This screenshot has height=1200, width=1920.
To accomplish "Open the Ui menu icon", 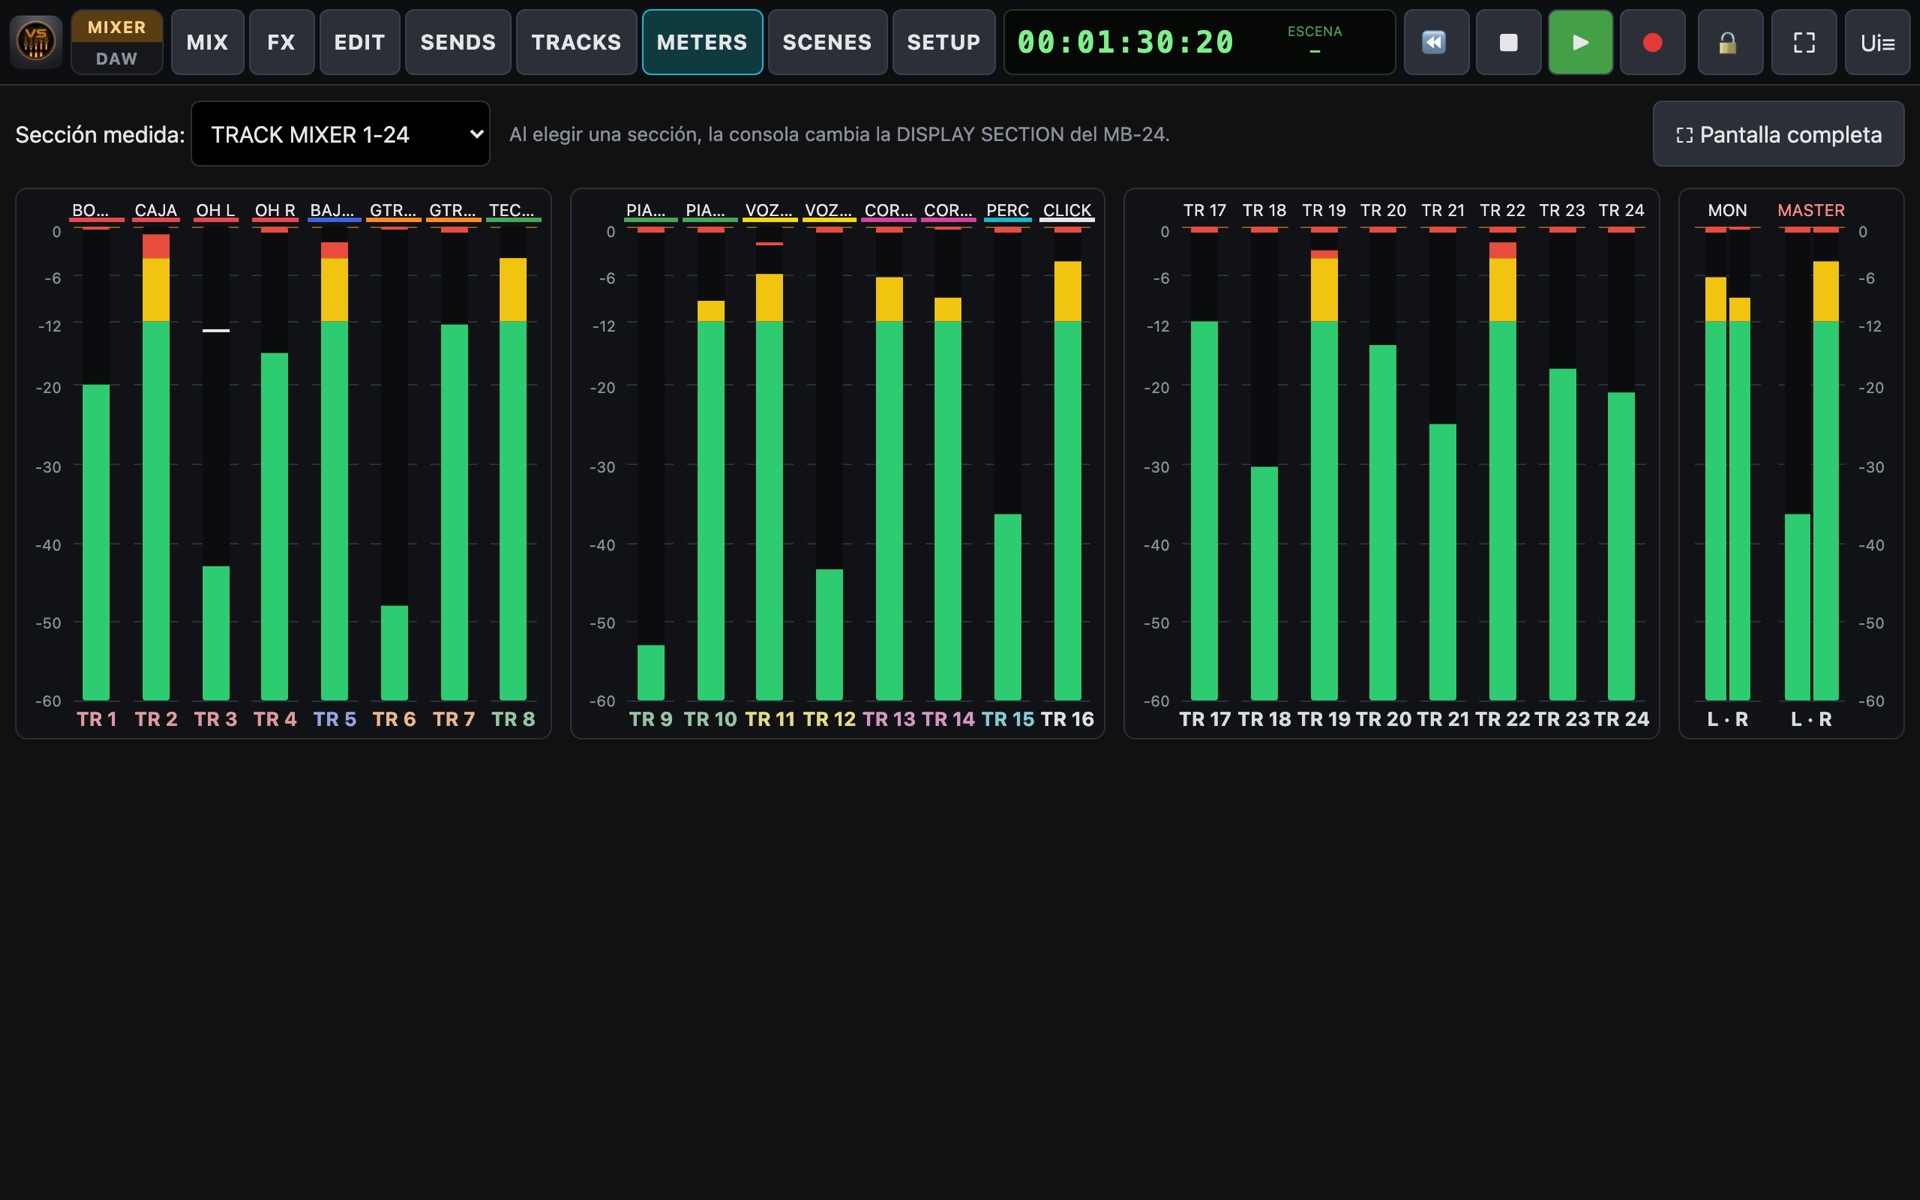I will tap(1877, 42).
